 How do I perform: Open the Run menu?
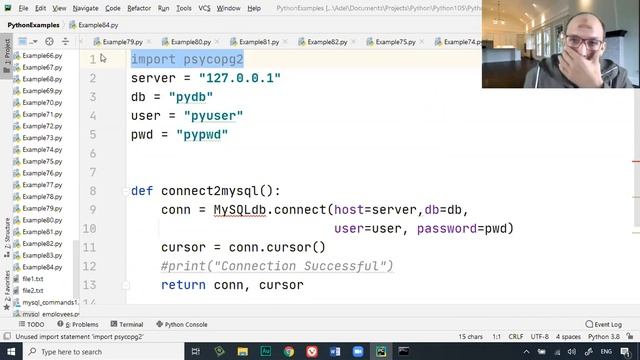click(x=163, y=8)
